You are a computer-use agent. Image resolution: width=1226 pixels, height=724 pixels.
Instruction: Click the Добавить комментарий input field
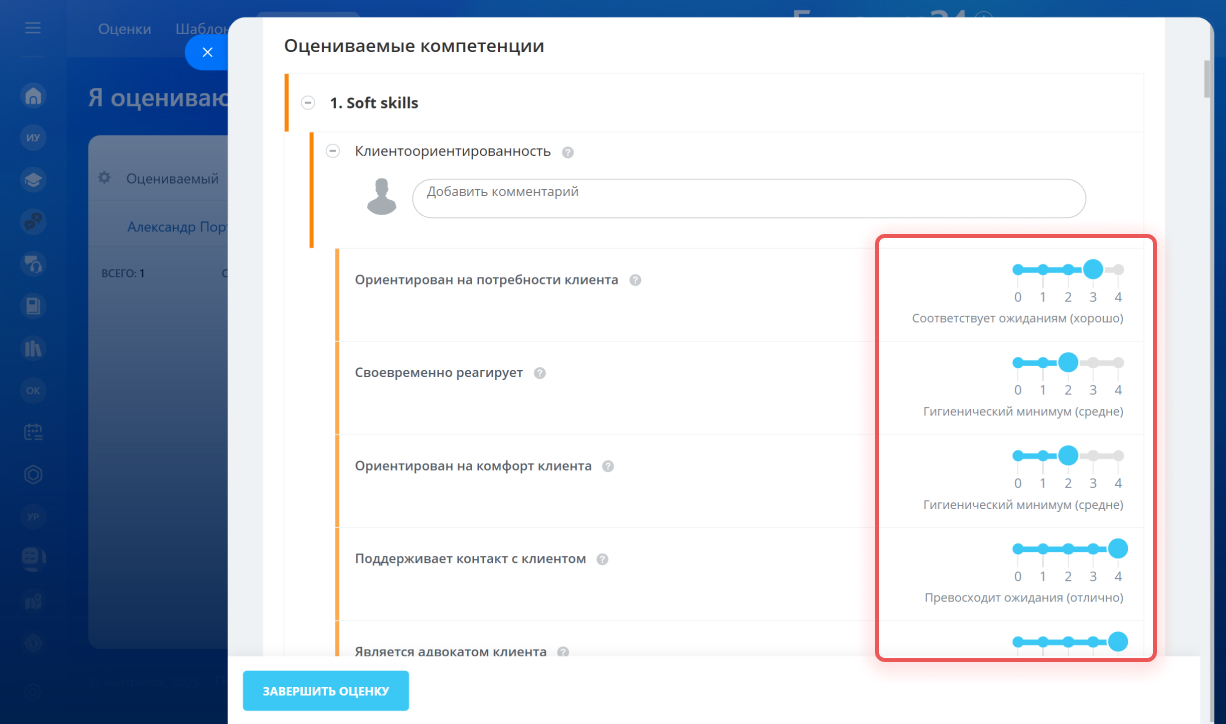pyautogui.click(x=748, y=198)
